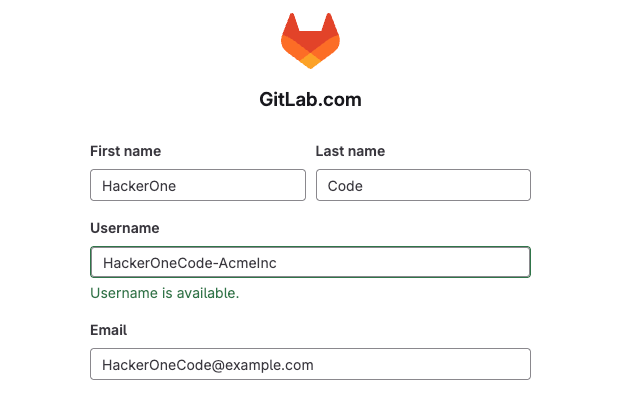
Task: Select the Email input field
Action: pyautogui.click(x=310, y=365)
